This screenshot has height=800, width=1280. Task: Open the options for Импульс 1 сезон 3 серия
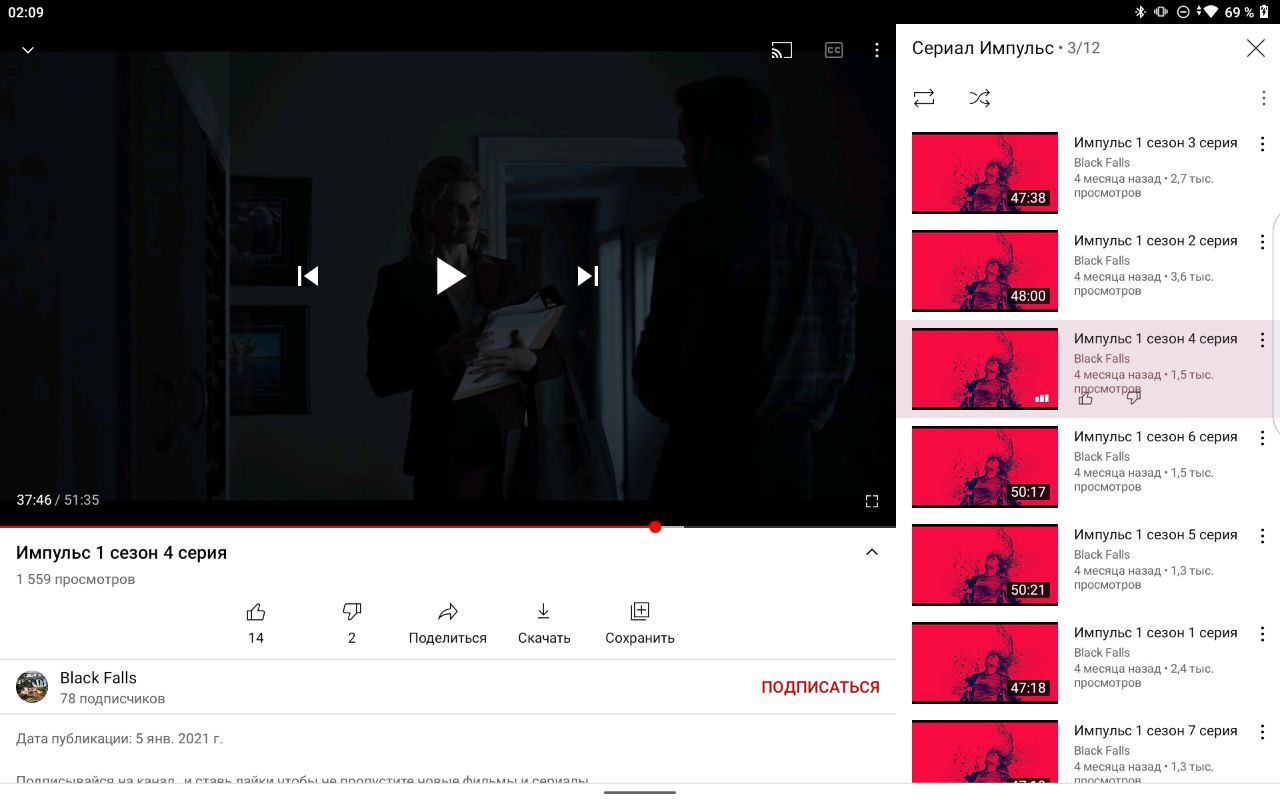1262,144
